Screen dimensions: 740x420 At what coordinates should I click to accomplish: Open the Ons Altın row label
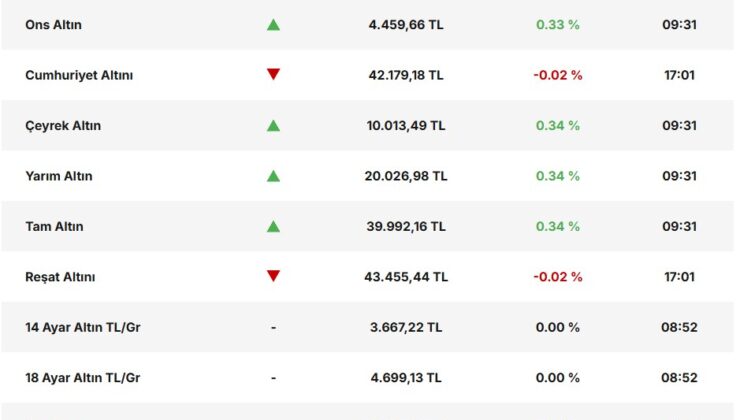click(x=54, y=25)
